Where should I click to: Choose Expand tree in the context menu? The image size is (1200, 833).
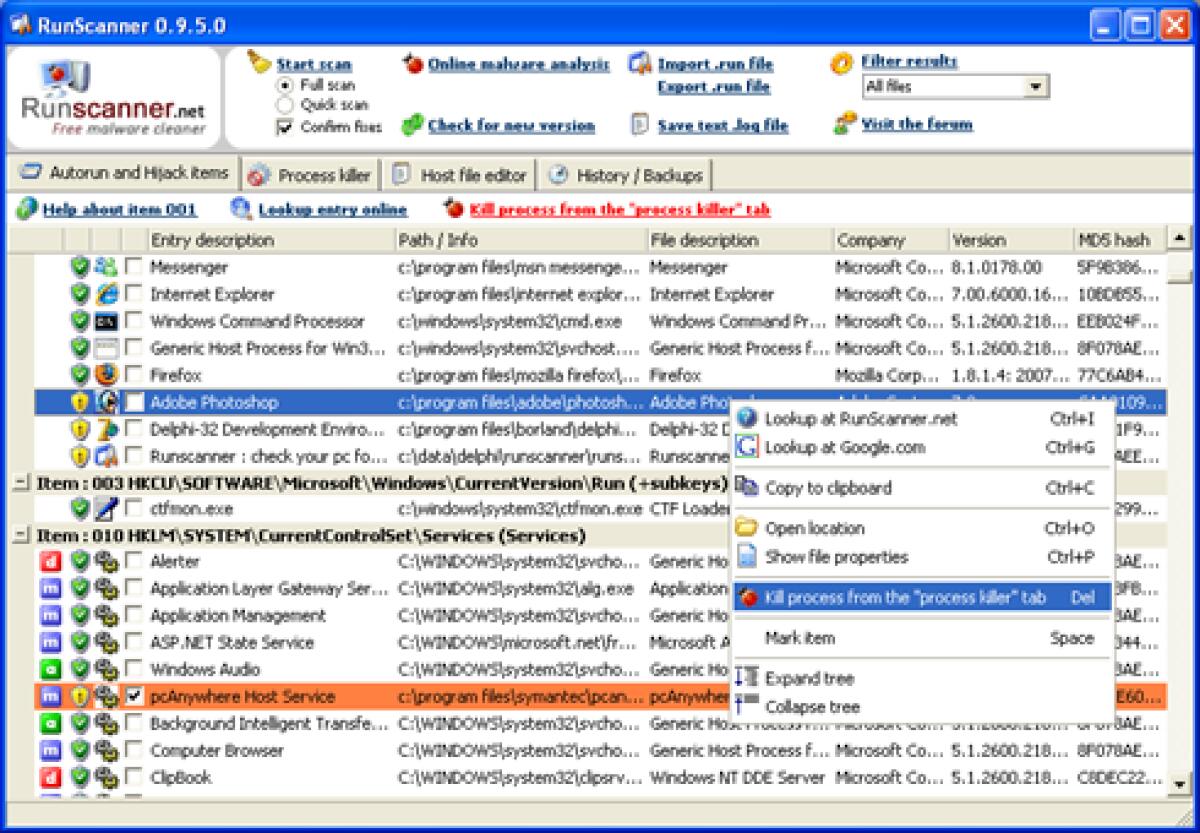tap(921, 678)
